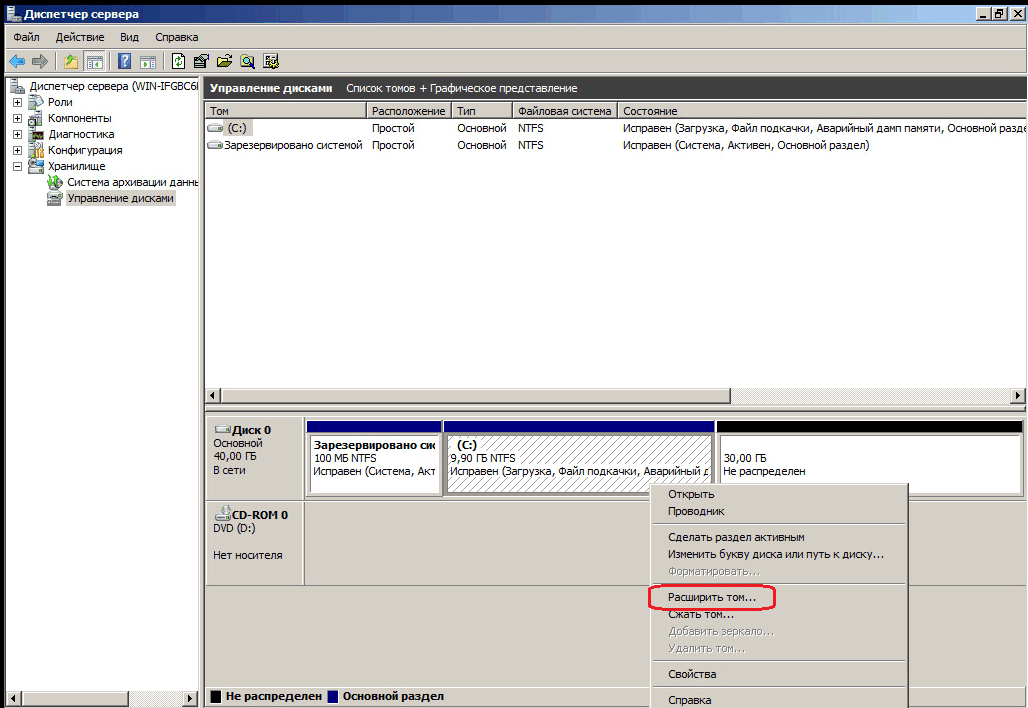Select the Диспетчер сервера root tree item
This screenshot has height=708, width=1028.
click(x=113, y=86)
